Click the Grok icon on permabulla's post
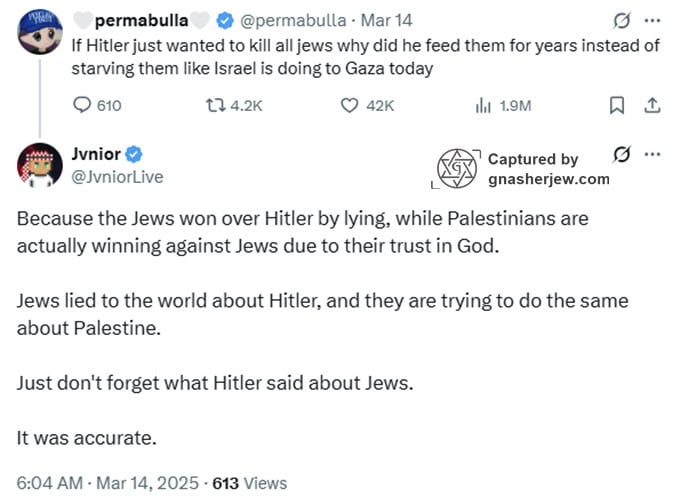680x504 pixels. pos(621,19)
